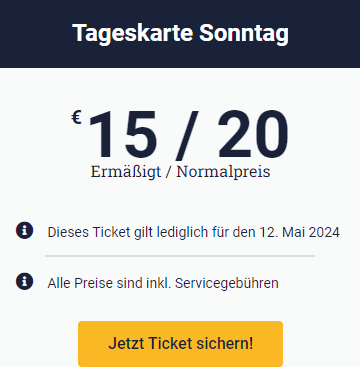Select the reduced price number 15
360x367 pixels.
click(x=122, y=135)
